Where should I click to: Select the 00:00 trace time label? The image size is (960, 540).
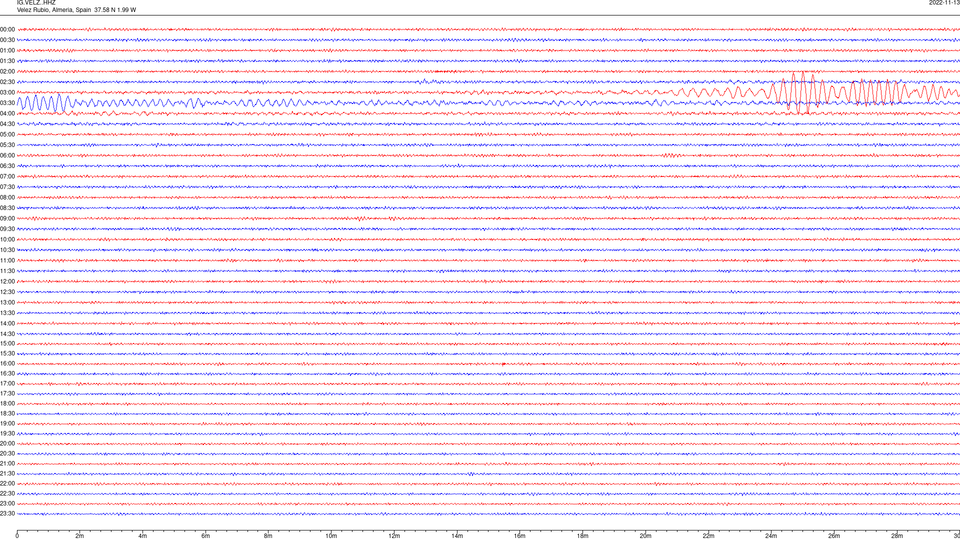(x=7, y=29)
